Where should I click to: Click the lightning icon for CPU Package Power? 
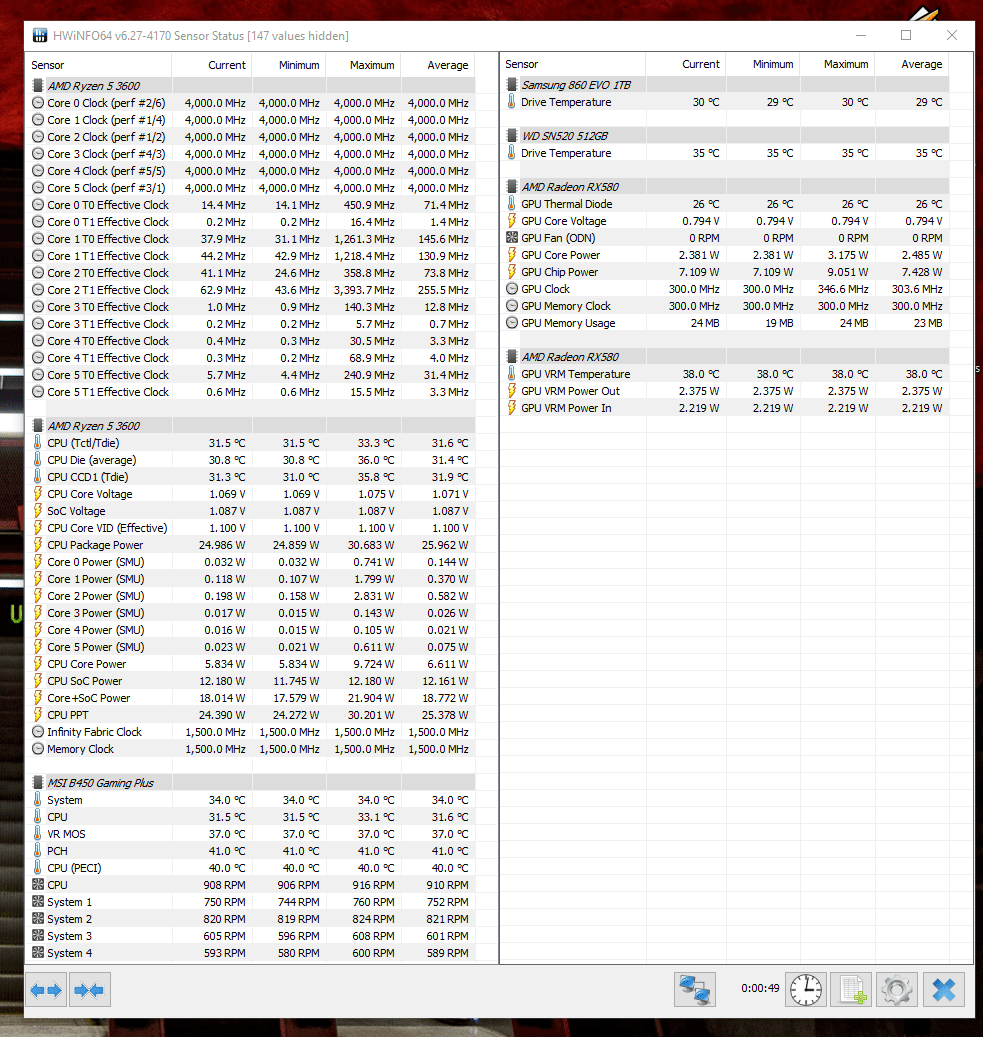tap(38, 544)
